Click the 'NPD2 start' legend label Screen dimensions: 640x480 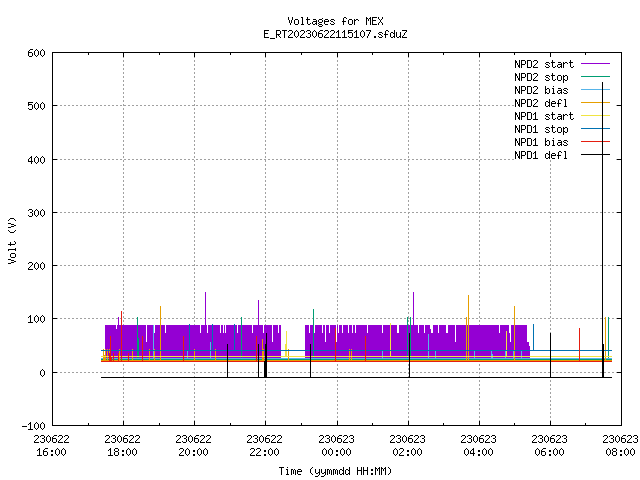click(544, 64)
